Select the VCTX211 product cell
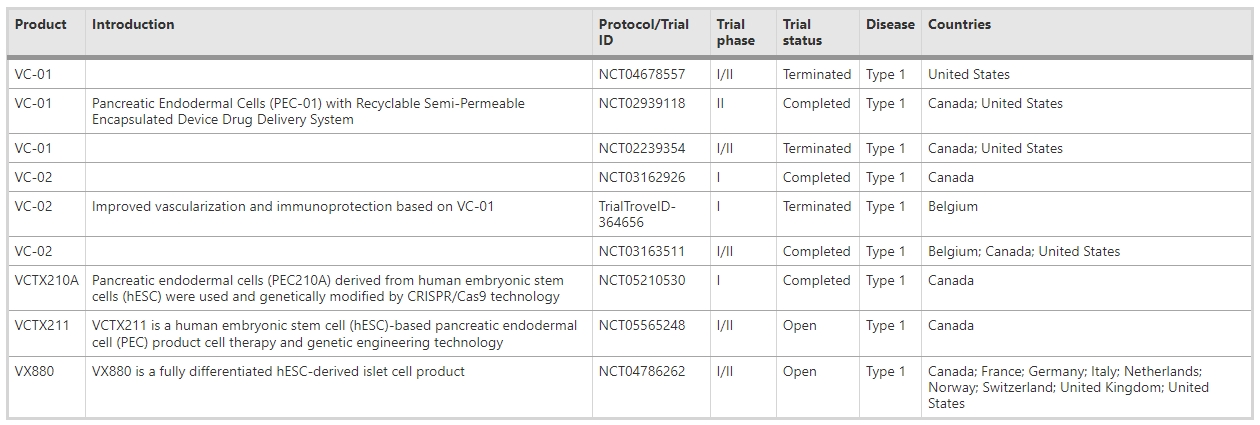This screenshot has width=1260, height=425. [42, 326]
